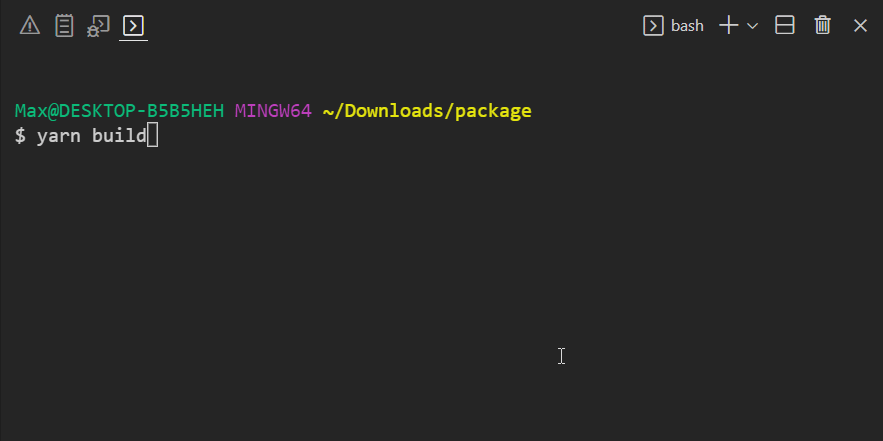Click the ~/Downloads/package path text

(427, 111)
